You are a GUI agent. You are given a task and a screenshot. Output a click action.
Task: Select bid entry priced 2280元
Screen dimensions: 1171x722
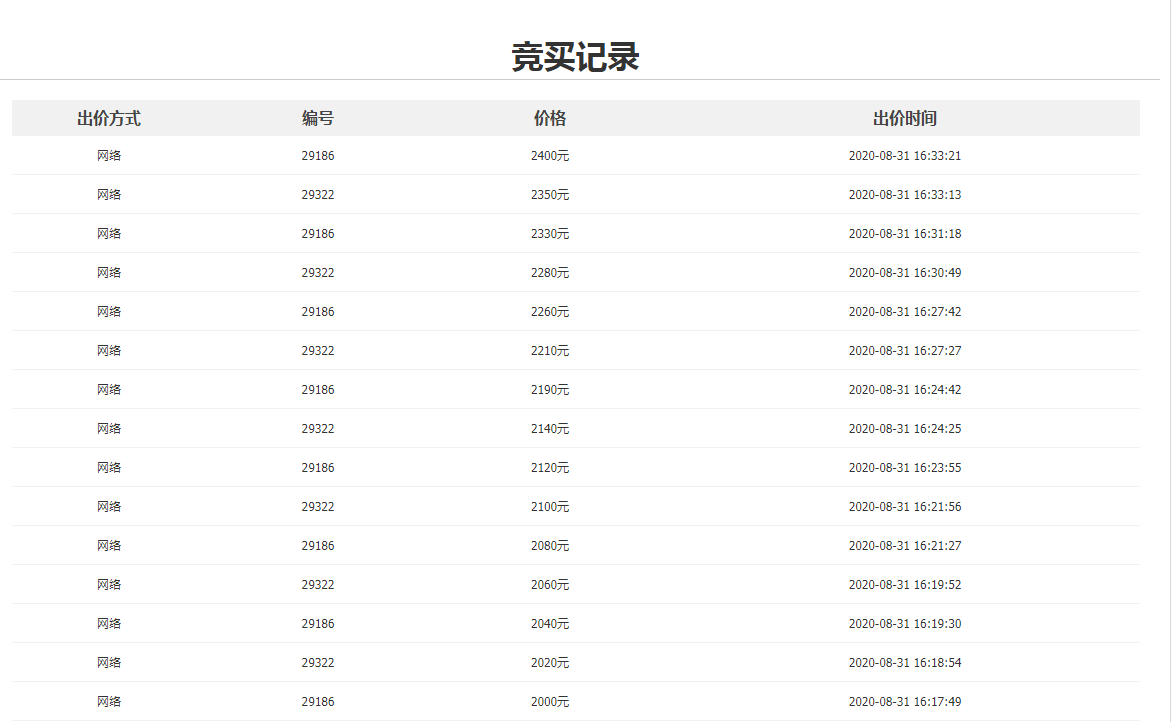[550, 272]
